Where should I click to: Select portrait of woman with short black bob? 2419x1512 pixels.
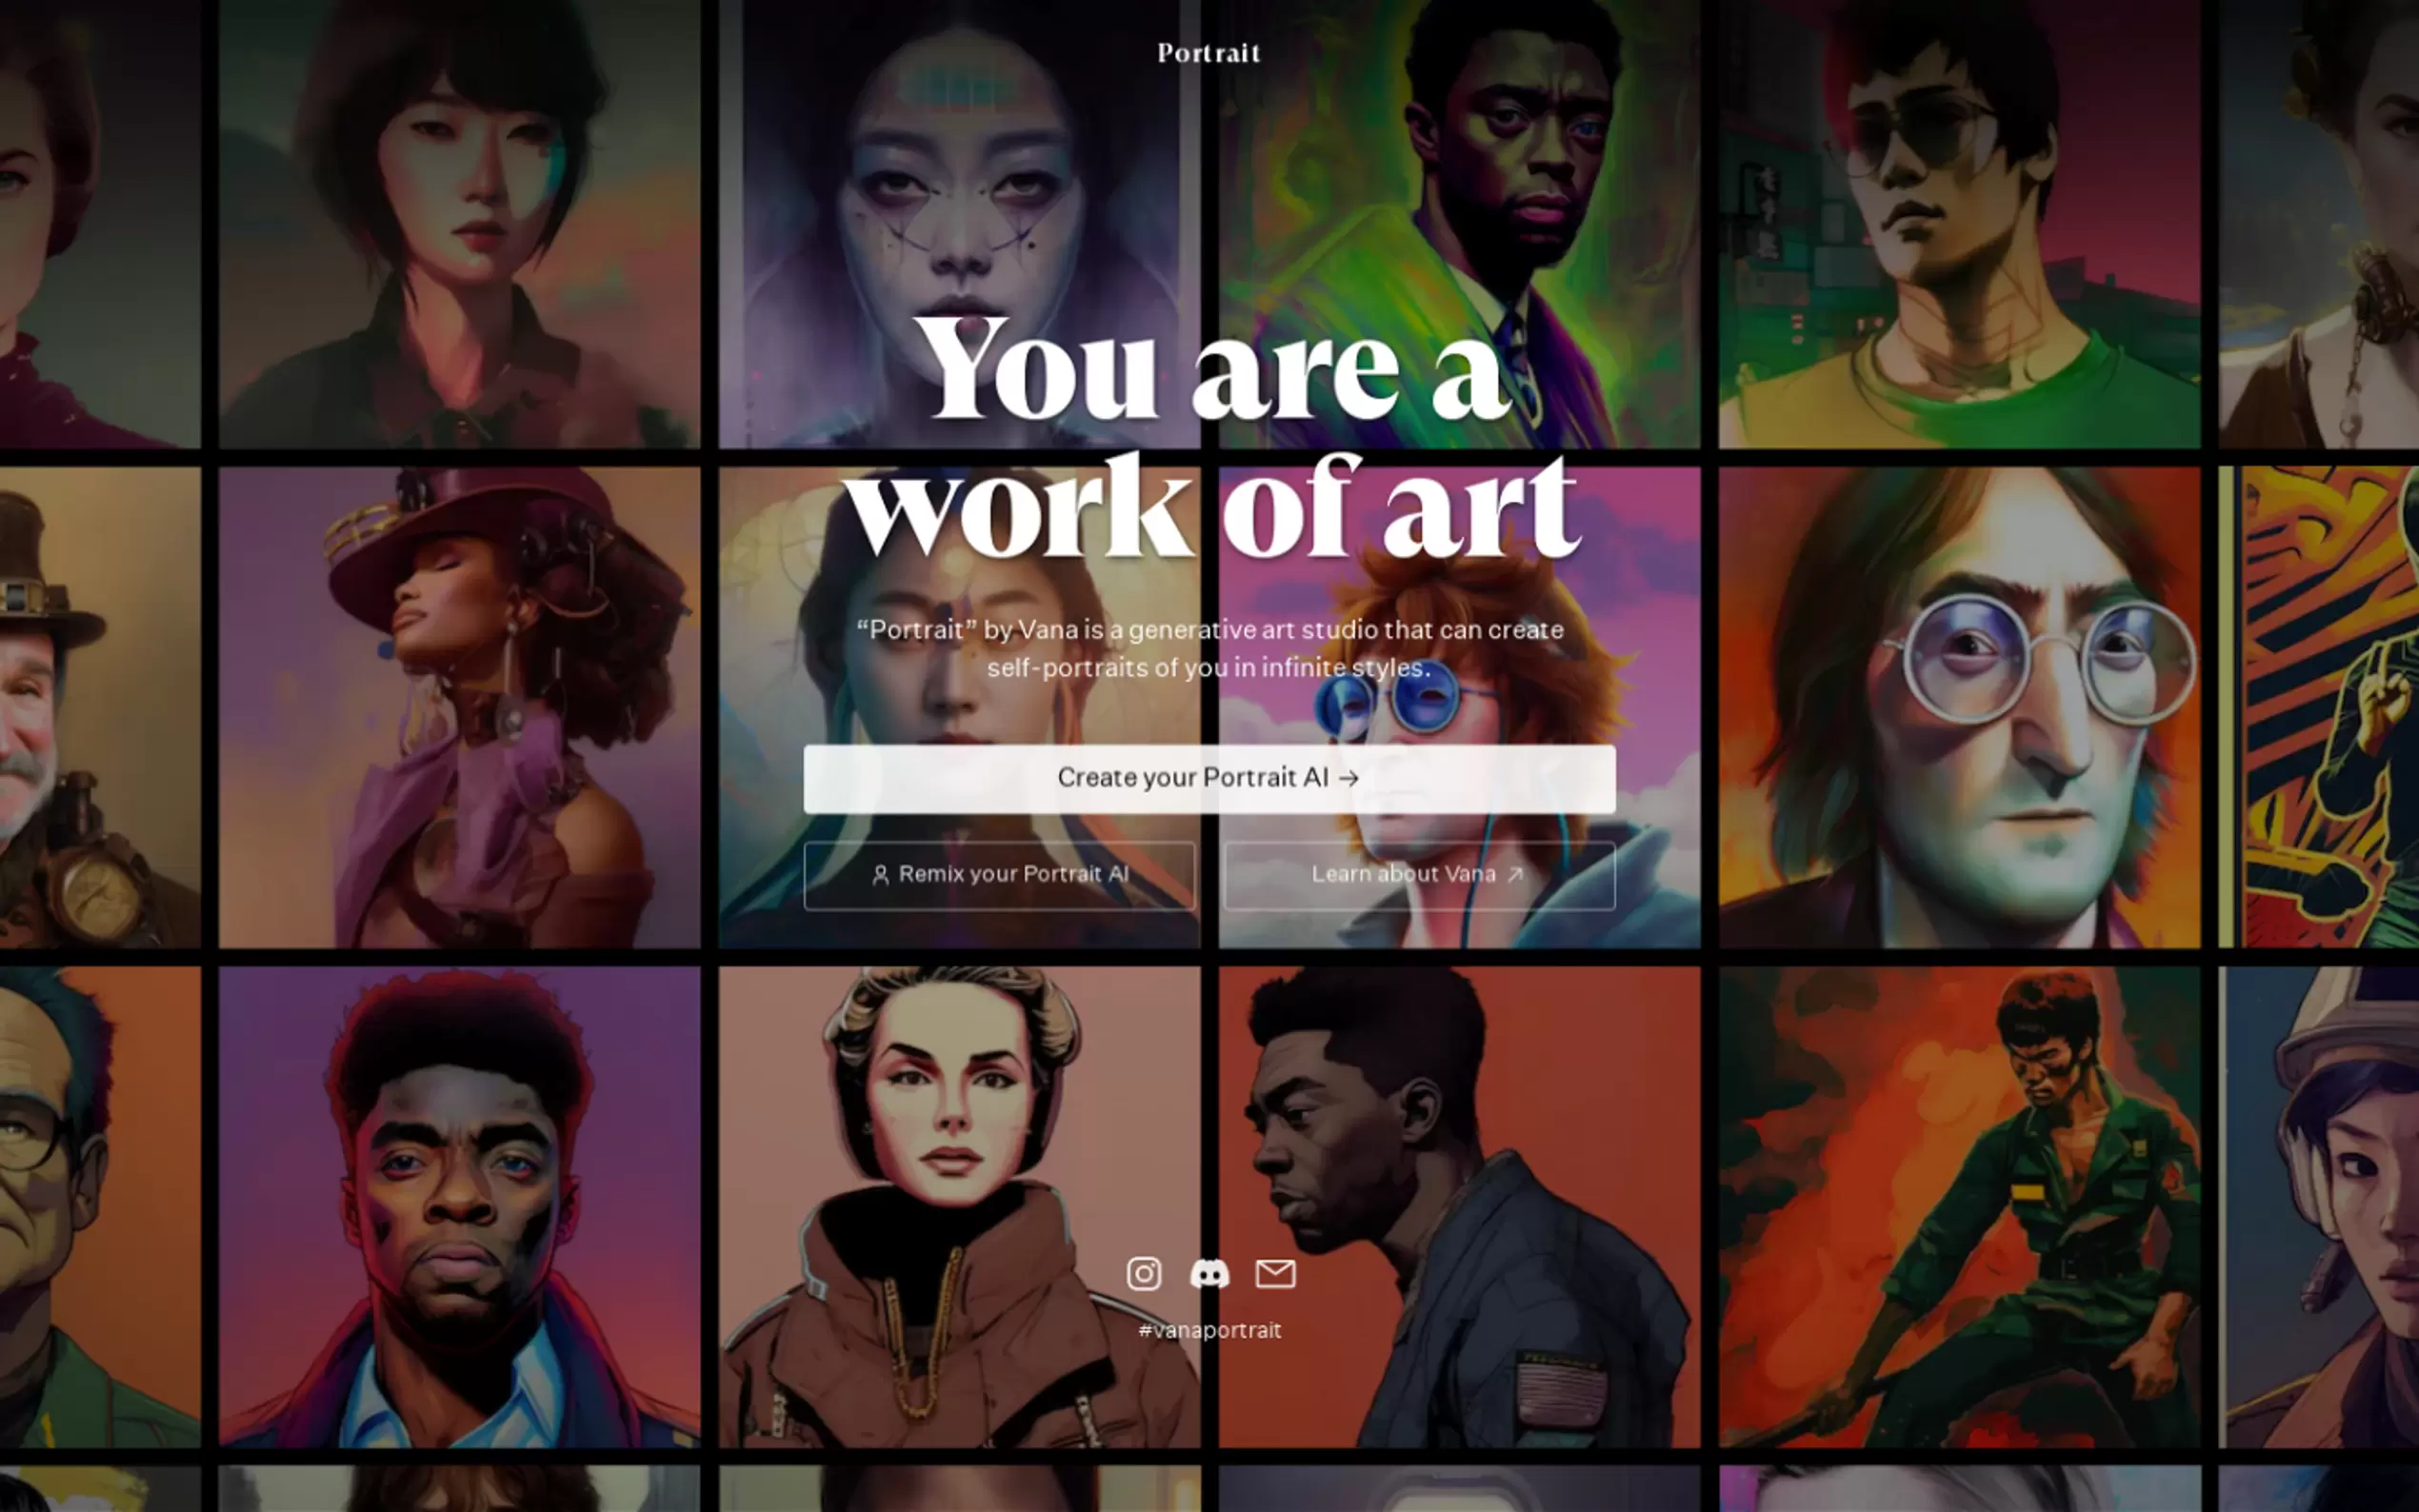pos(459,224)
